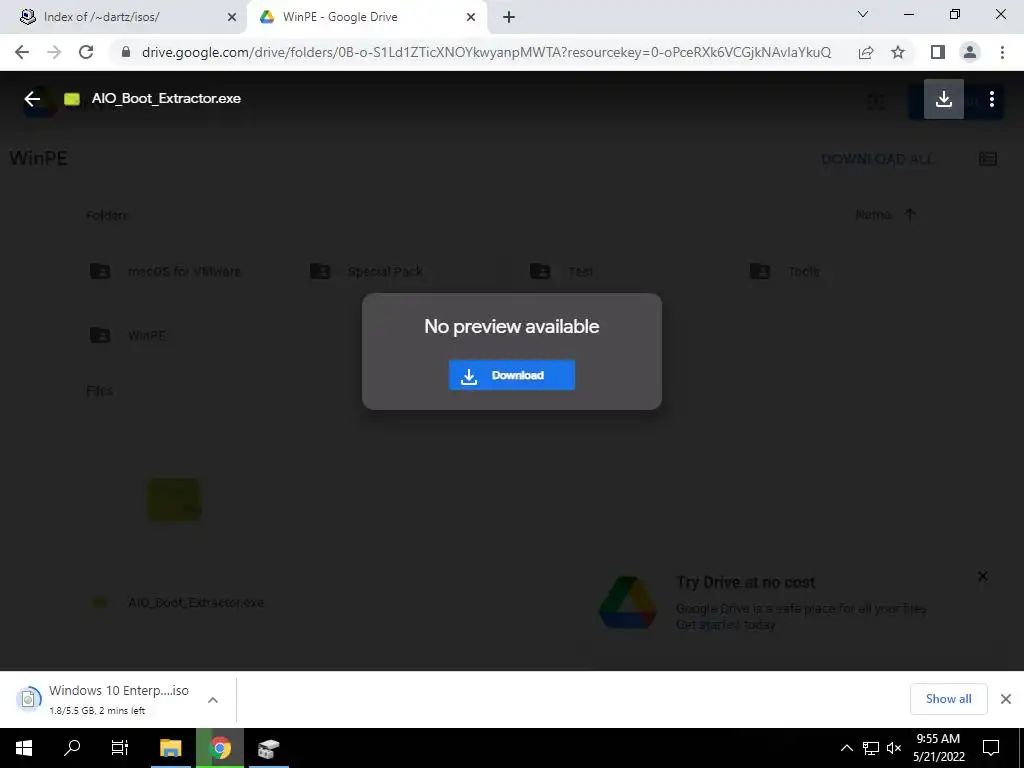Dismiss the Try Drive at no cost banner
The height and width of the screenshot is (768, 1024).
pos(982,576)
